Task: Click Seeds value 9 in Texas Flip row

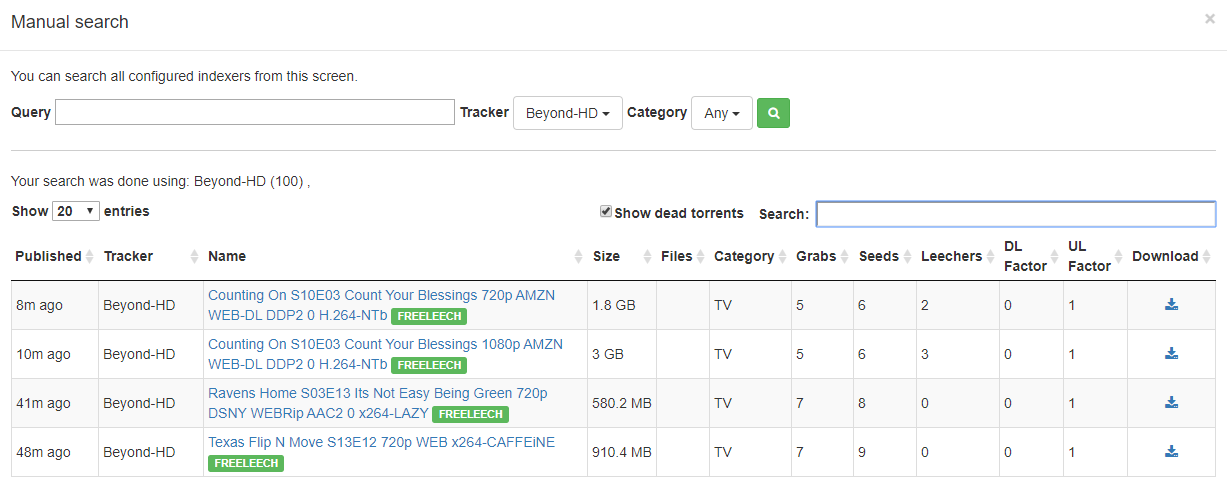Action: point(862,452)
